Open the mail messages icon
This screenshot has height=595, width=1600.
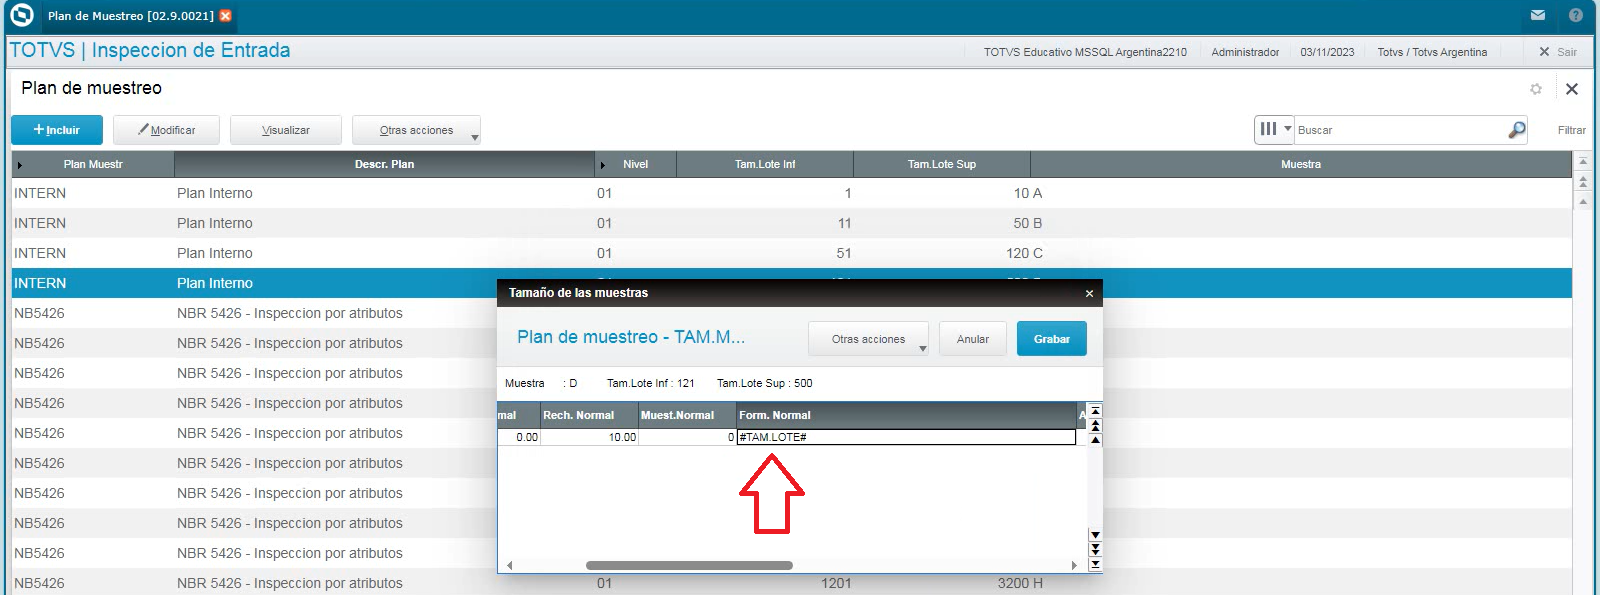1538,15
